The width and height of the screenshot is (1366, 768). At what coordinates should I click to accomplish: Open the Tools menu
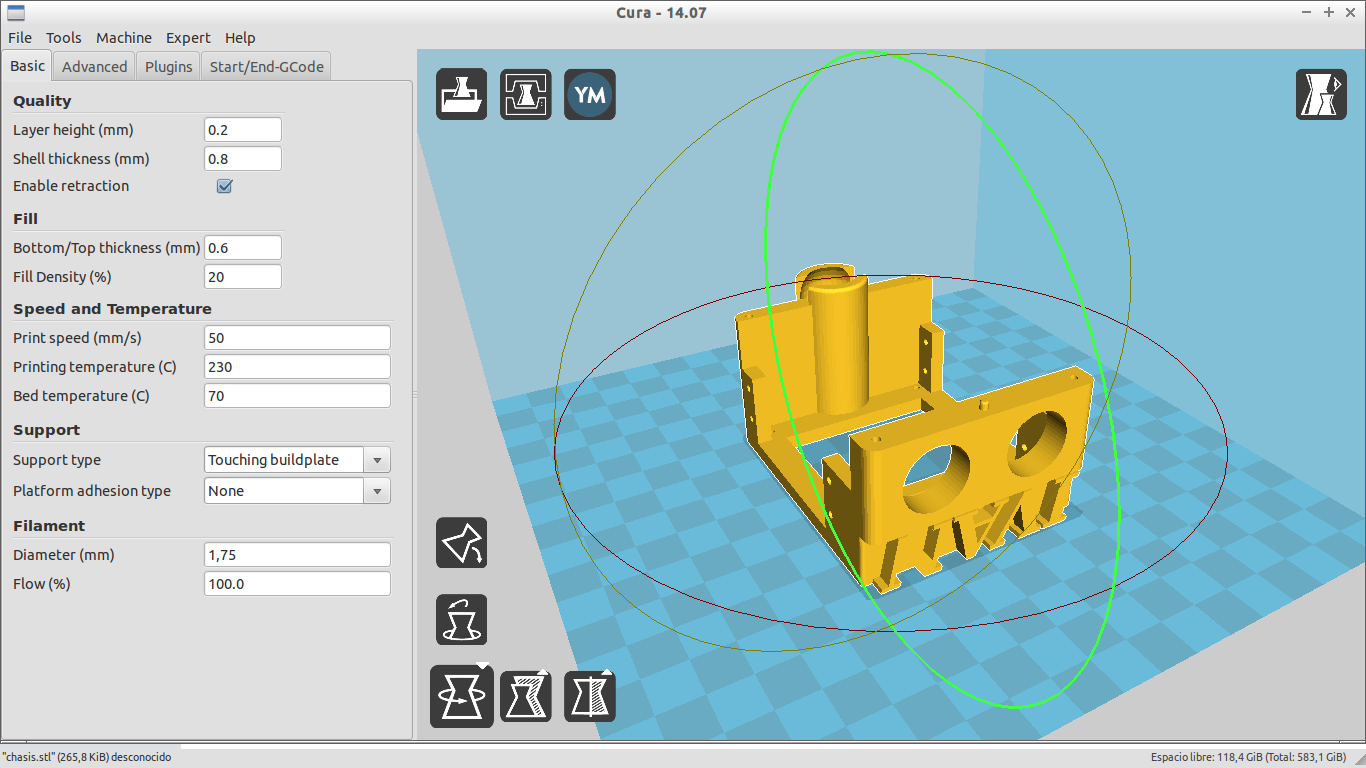tap(64, 38)
